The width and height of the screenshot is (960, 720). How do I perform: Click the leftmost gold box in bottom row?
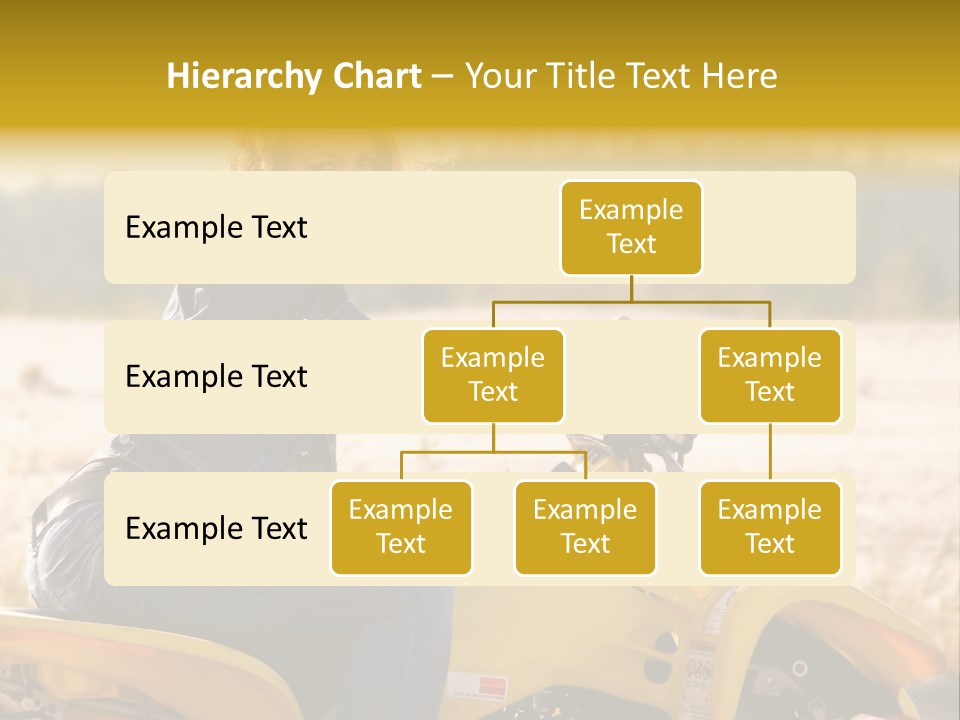(401, 528)
